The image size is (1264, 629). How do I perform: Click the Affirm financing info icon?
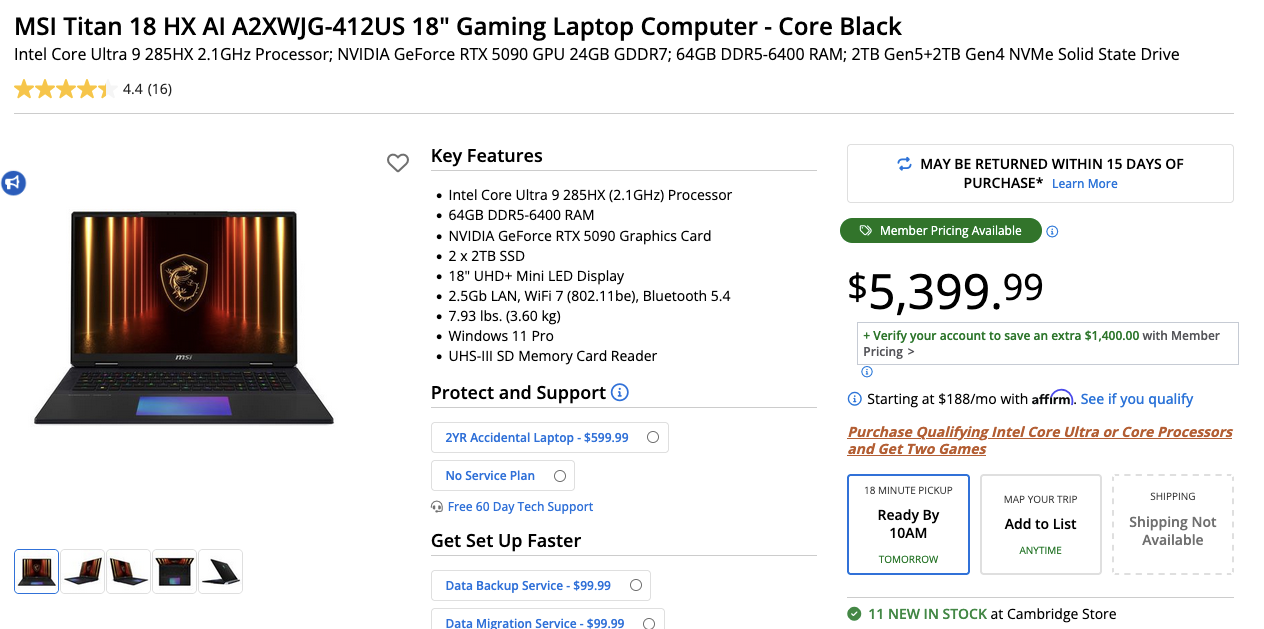855,399
